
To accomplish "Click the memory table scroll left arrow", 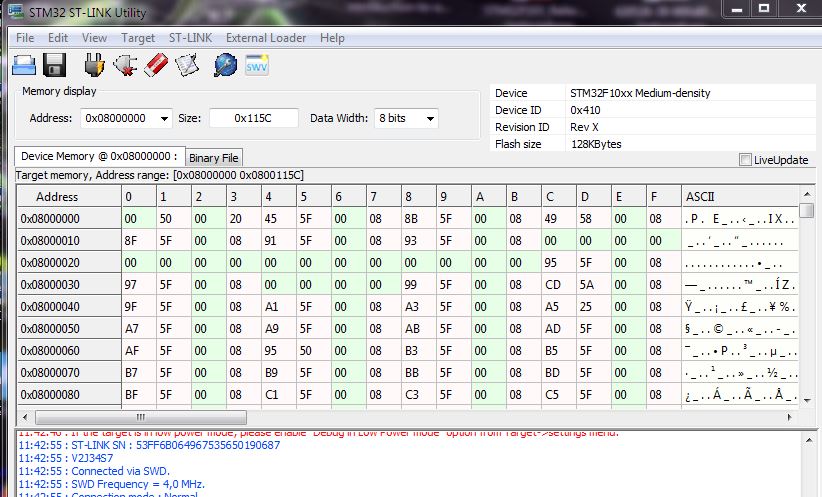I will (x=25, y=417).
